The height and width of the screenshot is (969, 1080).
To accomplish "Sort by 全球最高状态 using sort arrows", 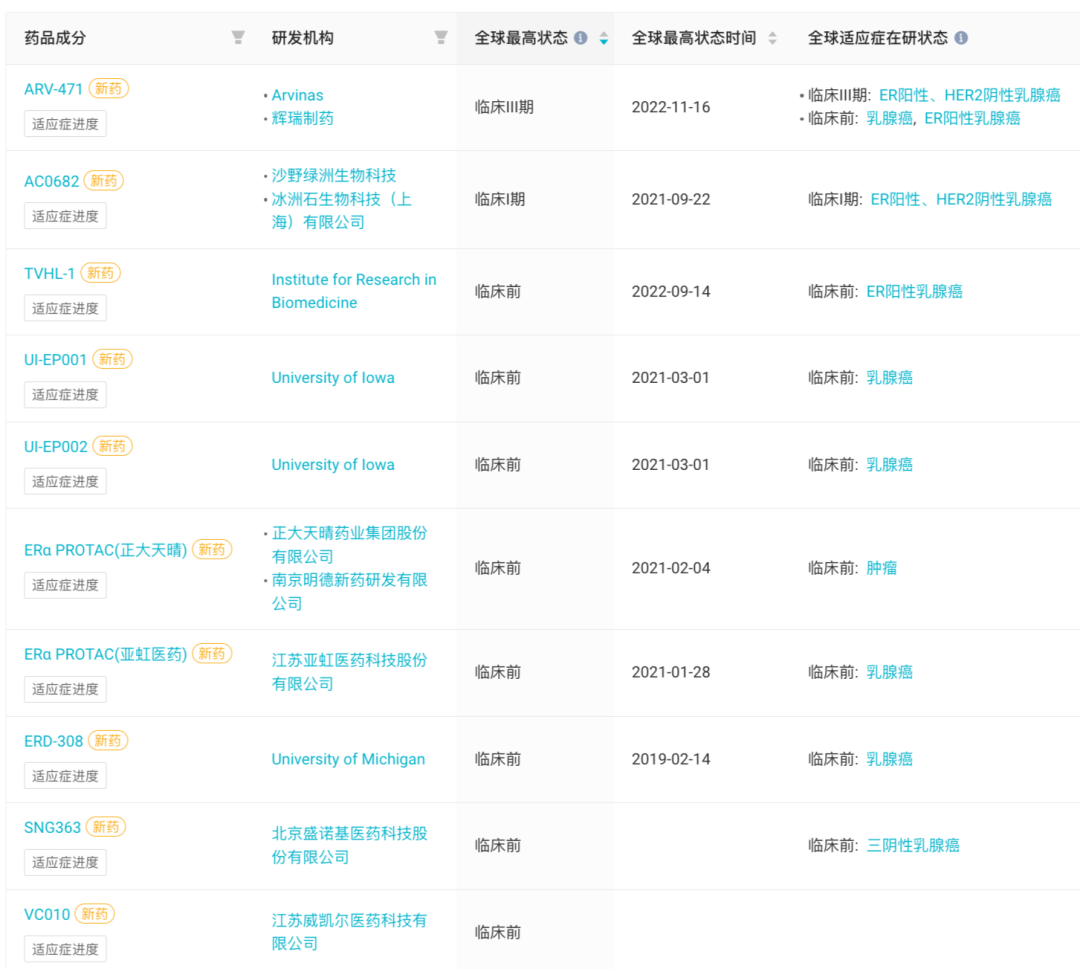I will pos(603,38).
